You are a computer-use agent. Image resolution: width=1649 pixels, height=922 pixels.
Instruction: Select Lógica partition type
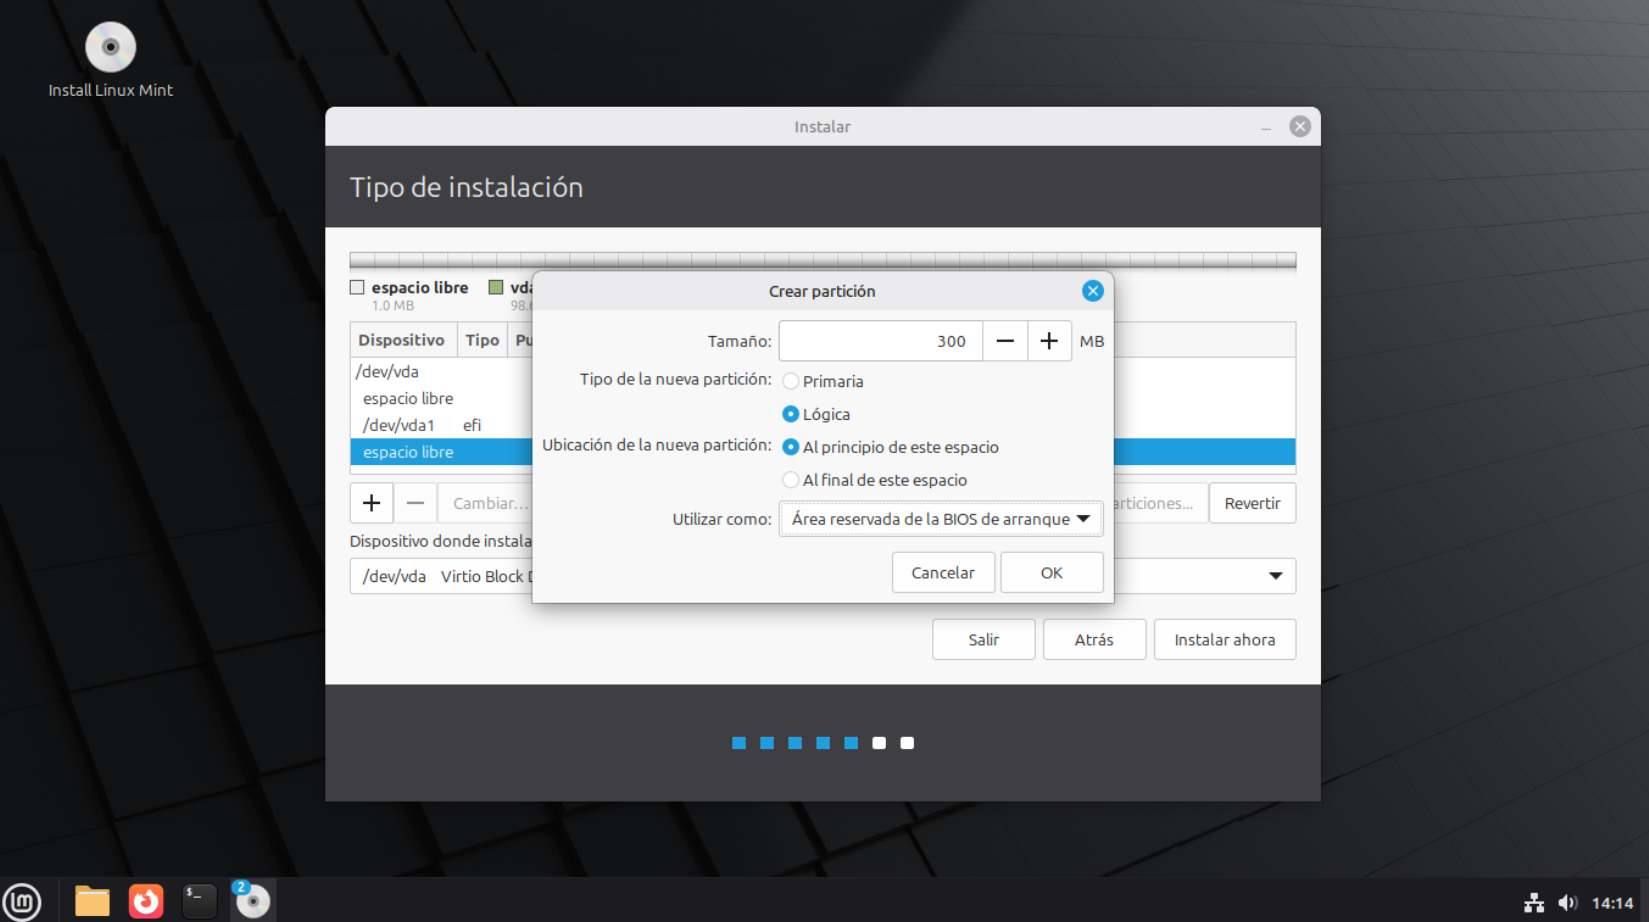(x=791, y=414)
